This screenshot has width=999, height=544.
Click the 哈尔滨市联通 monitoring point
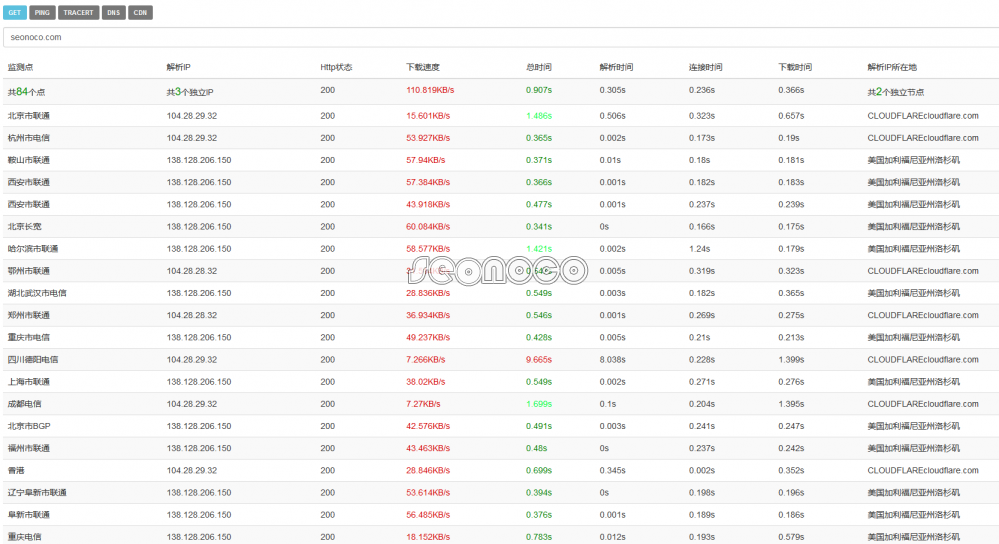[x=32, y=248]
